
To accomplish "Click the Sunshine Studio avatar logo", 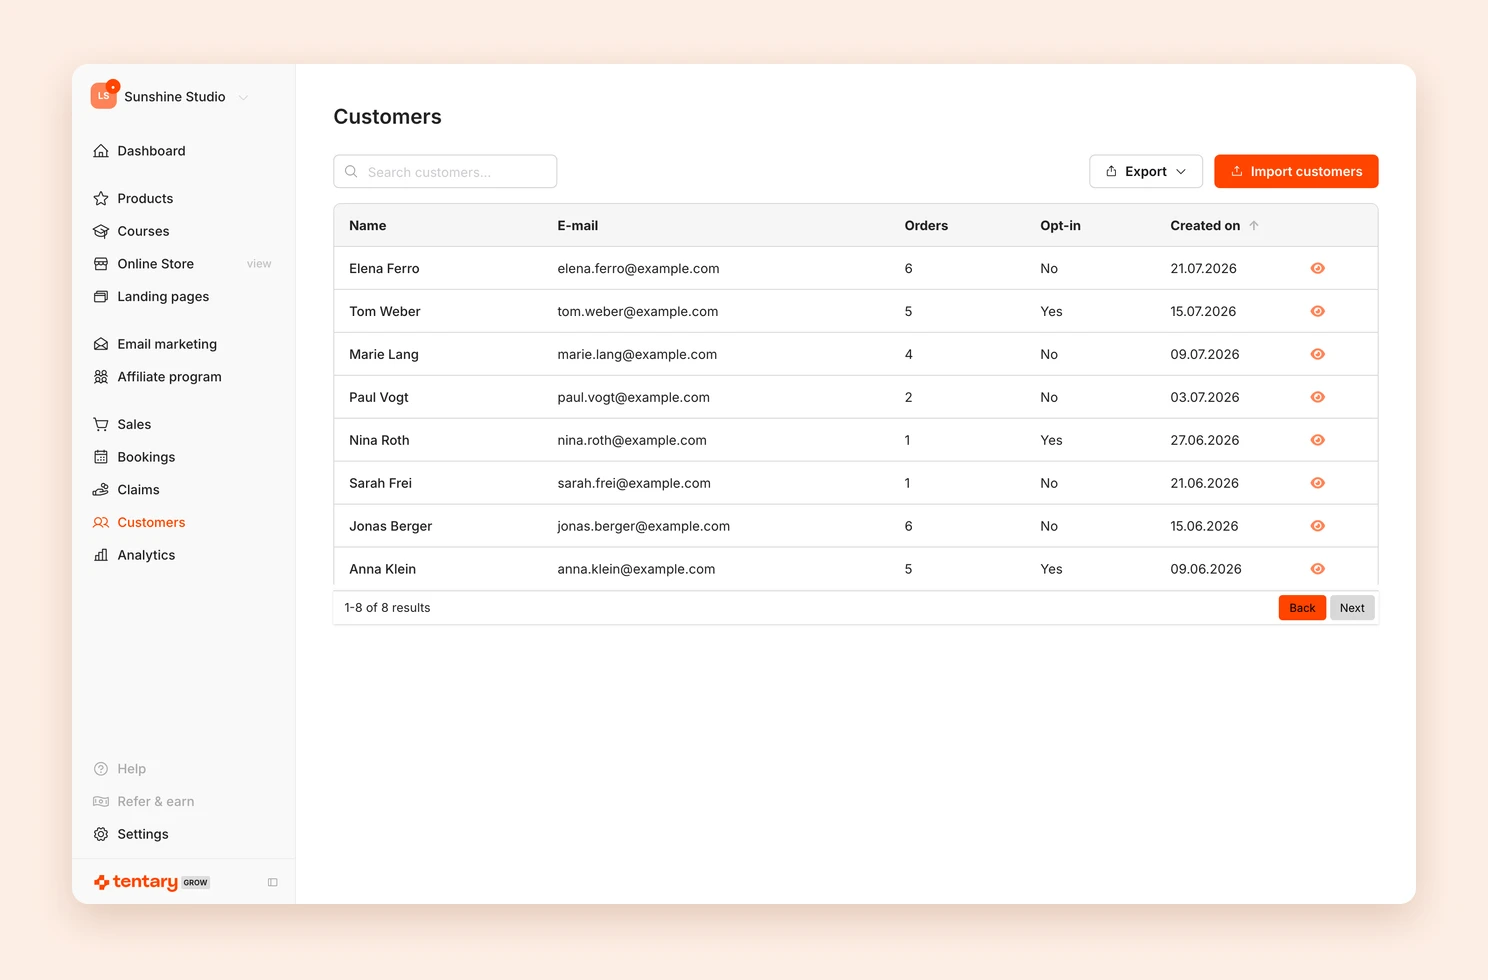I will coord(104,96).
